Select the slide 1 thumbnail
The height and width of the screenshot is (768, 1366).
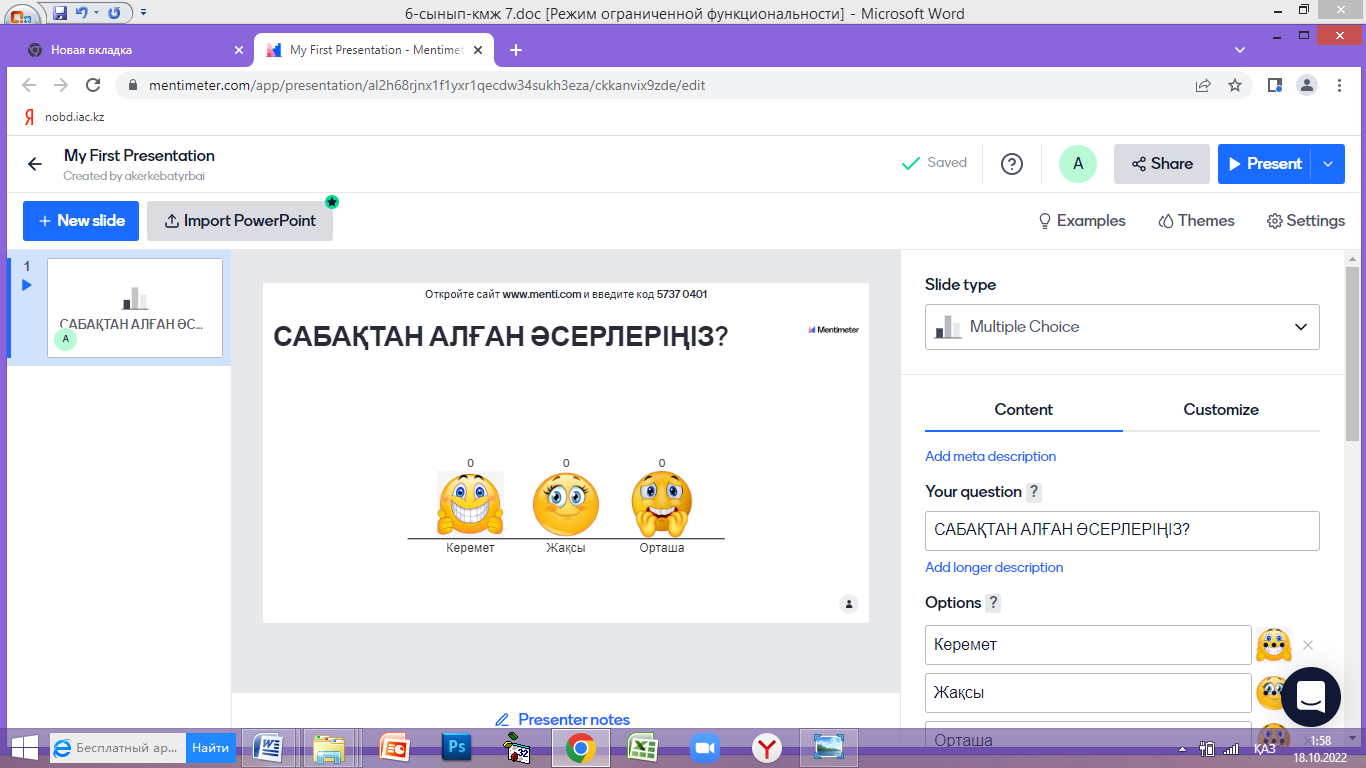[134, 308]
